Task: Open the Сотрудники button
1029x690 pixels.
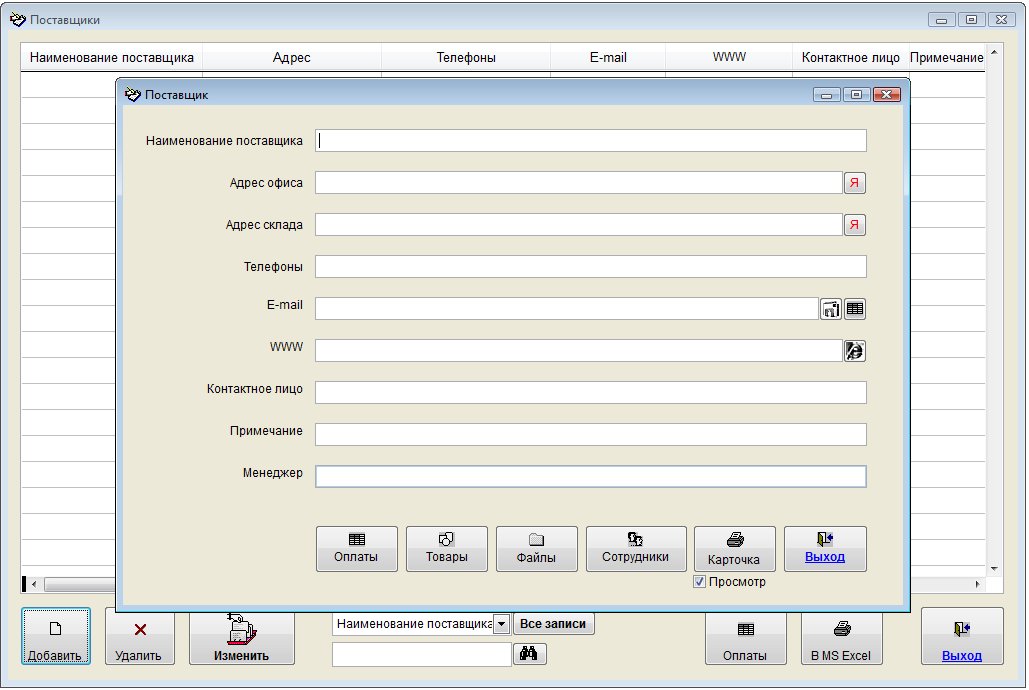Action: tap(636, 549)
